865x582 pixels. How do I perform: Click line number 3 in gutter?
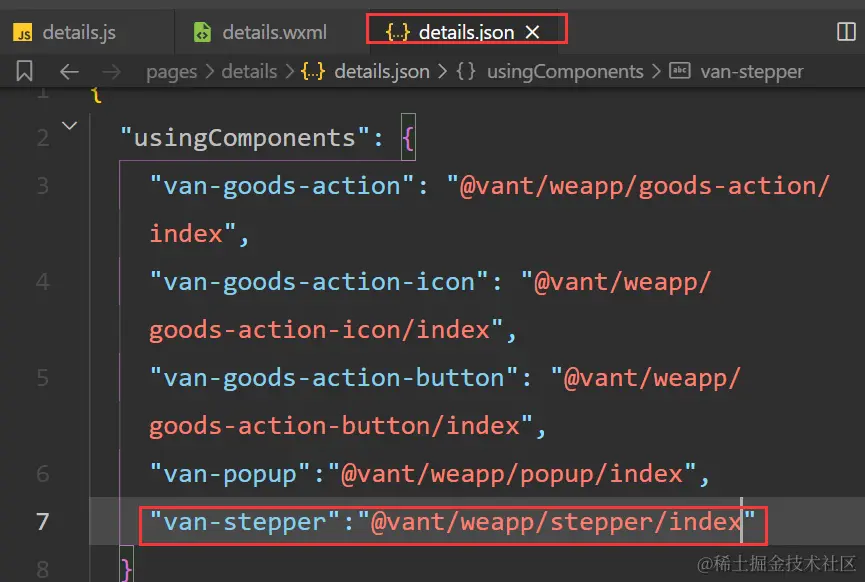point(42,186)
